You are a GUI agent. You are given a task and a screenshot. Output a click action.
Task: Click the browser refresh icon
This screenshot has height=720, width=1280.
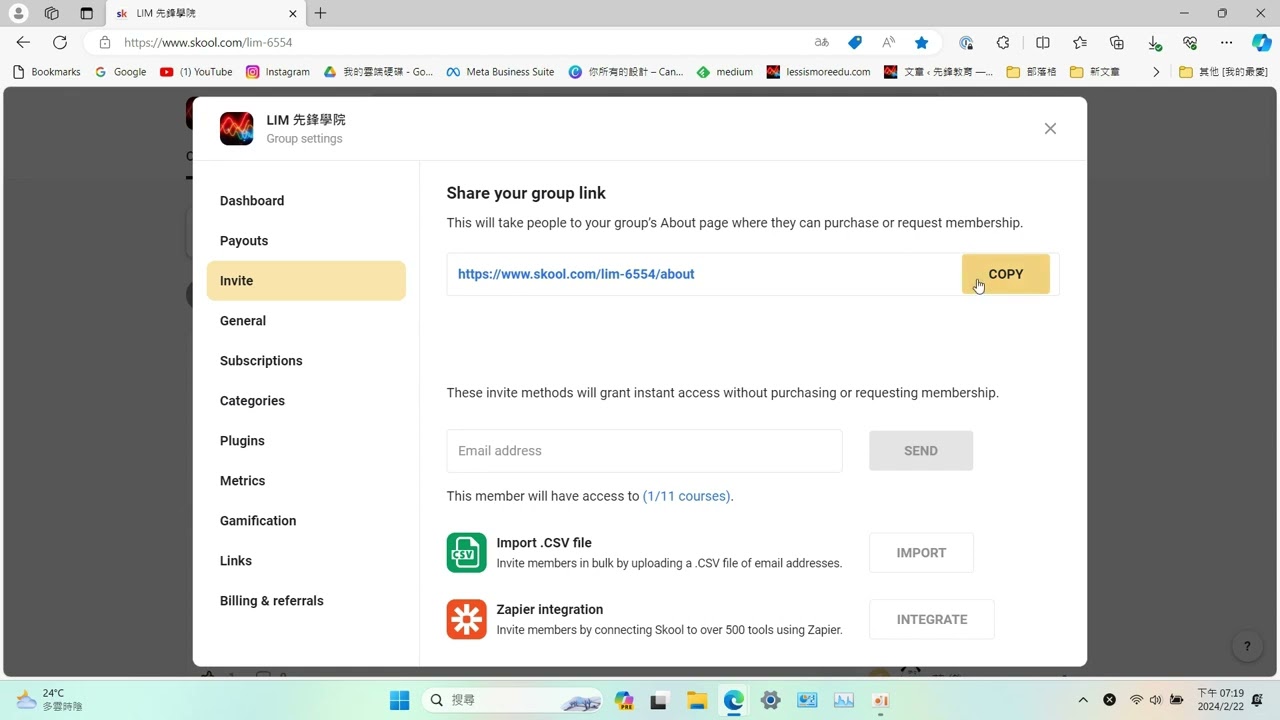60,42
